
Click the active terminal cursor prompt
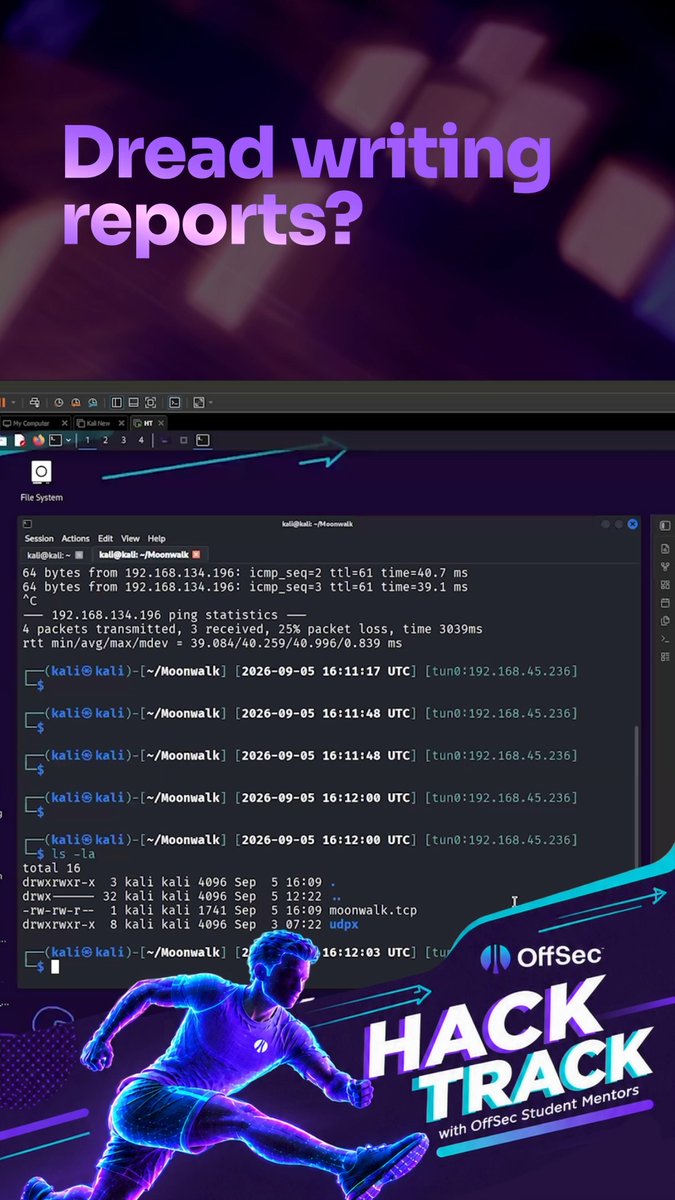[x=56, y=966]
